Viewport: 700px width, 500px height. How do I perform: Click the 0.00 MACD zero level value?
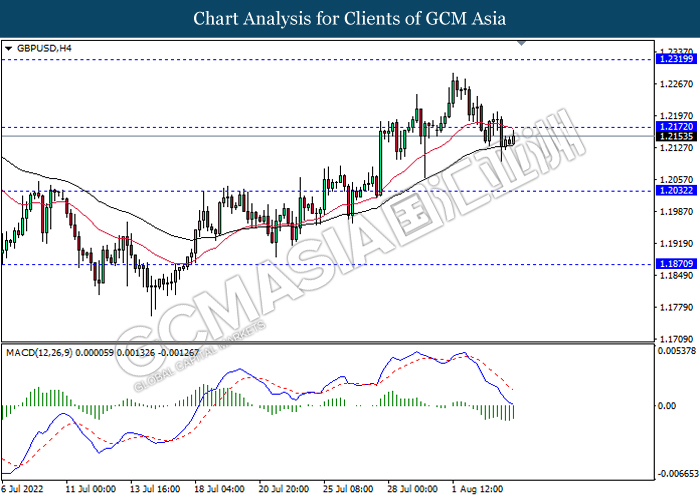click(x=667, y=406)
